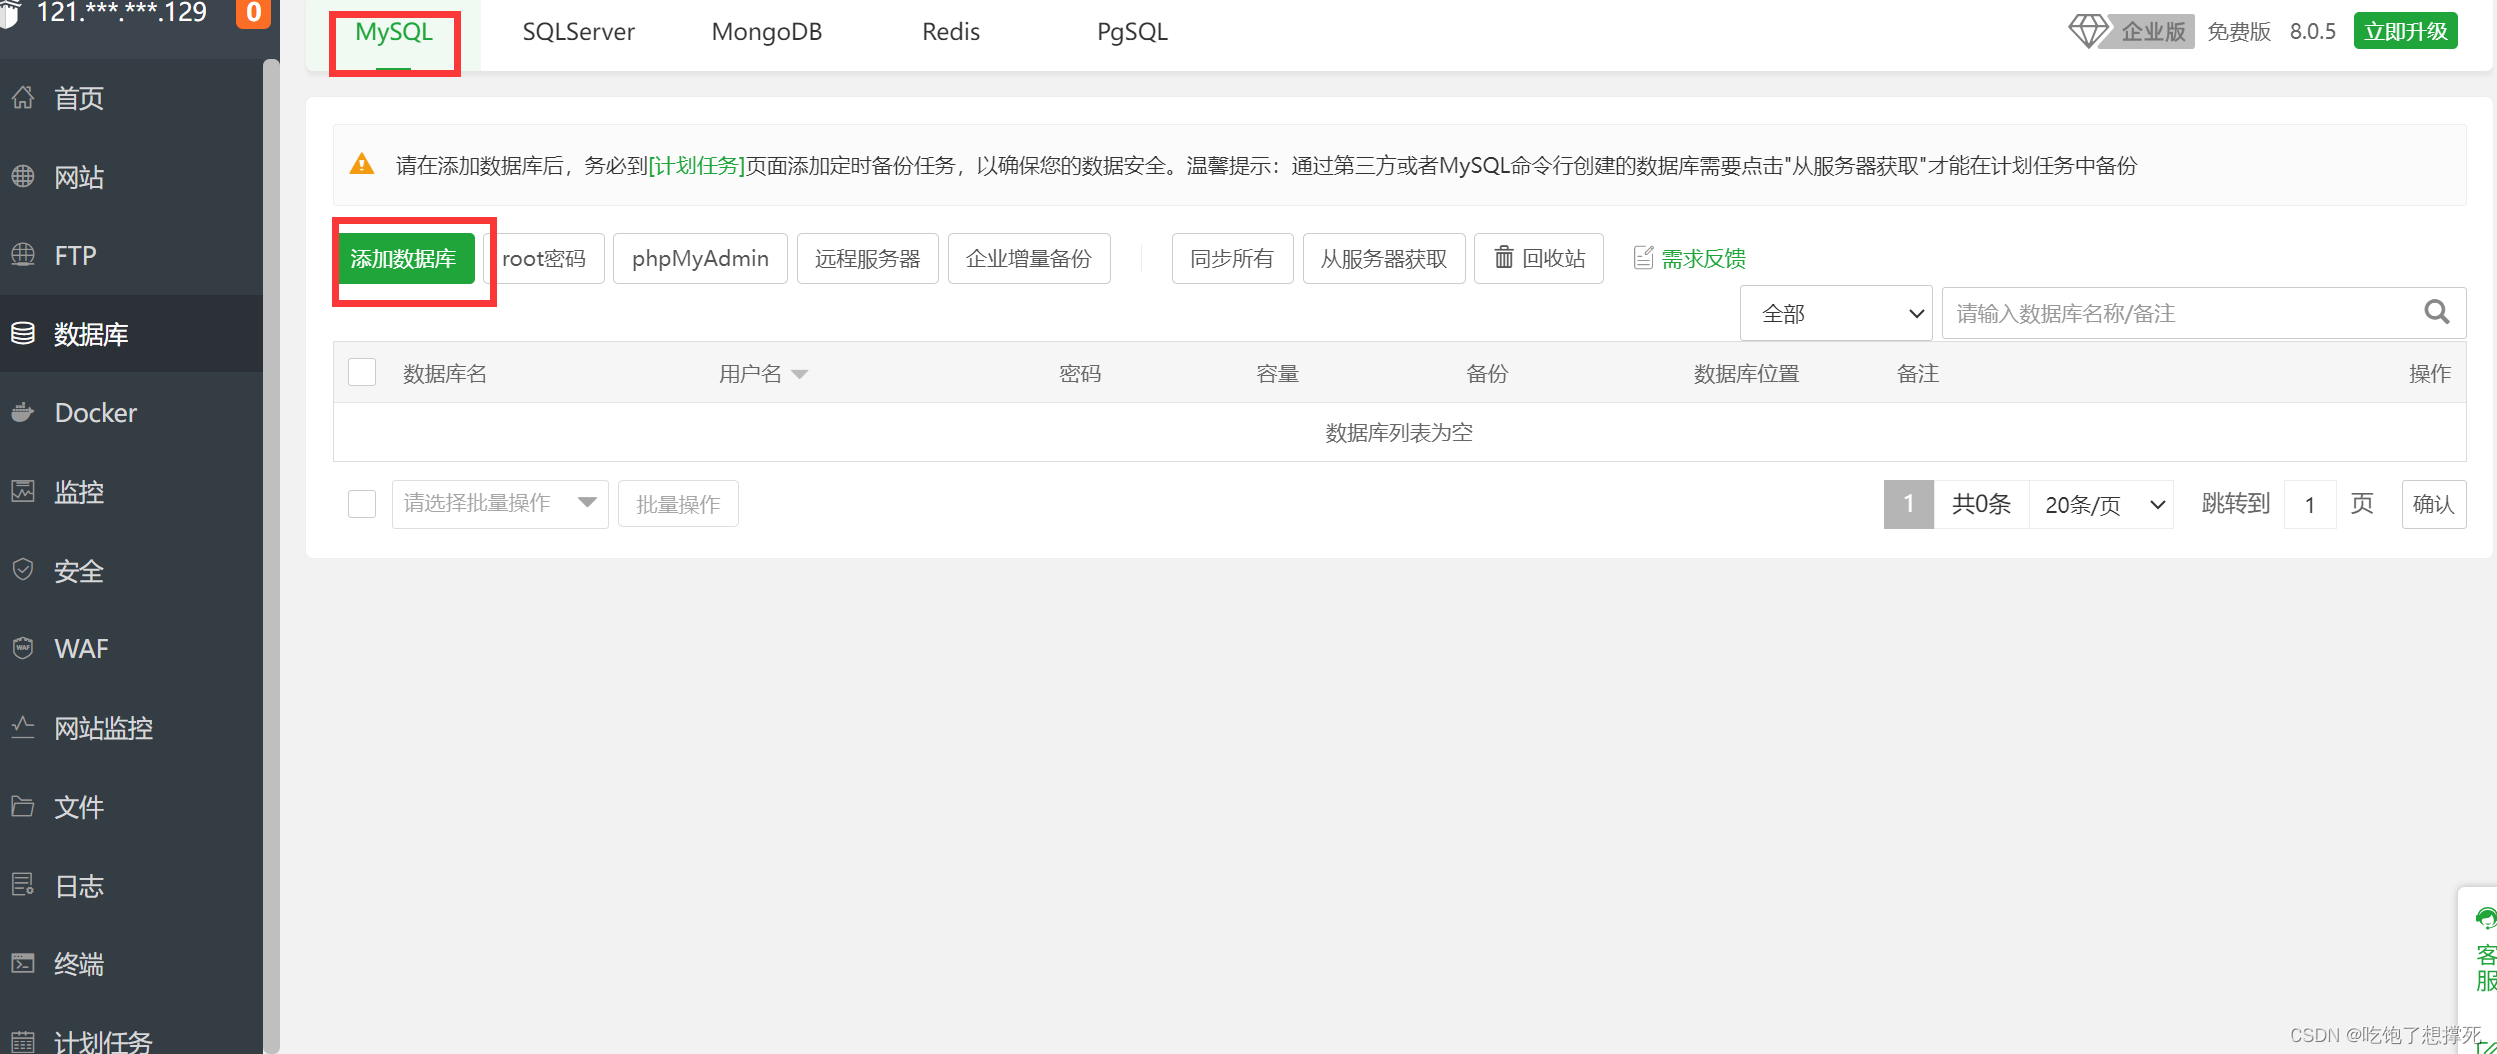Click the 日志 log icon in sidebar
This screenshot has height=1054, width=2497.
pos(23,885)
